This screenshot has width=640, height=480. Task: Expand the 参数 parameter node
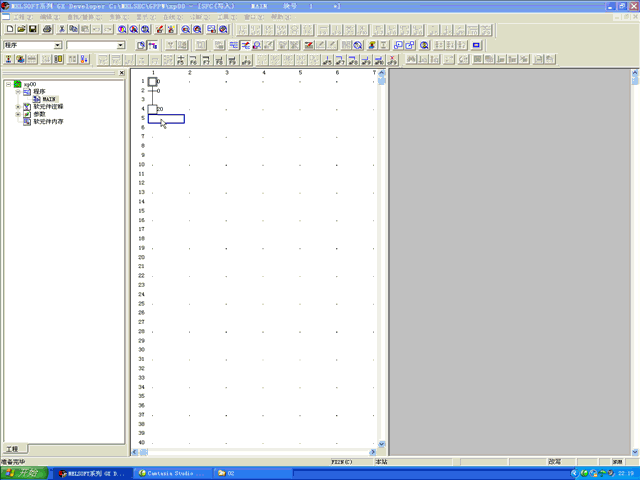tap(17, 114)
